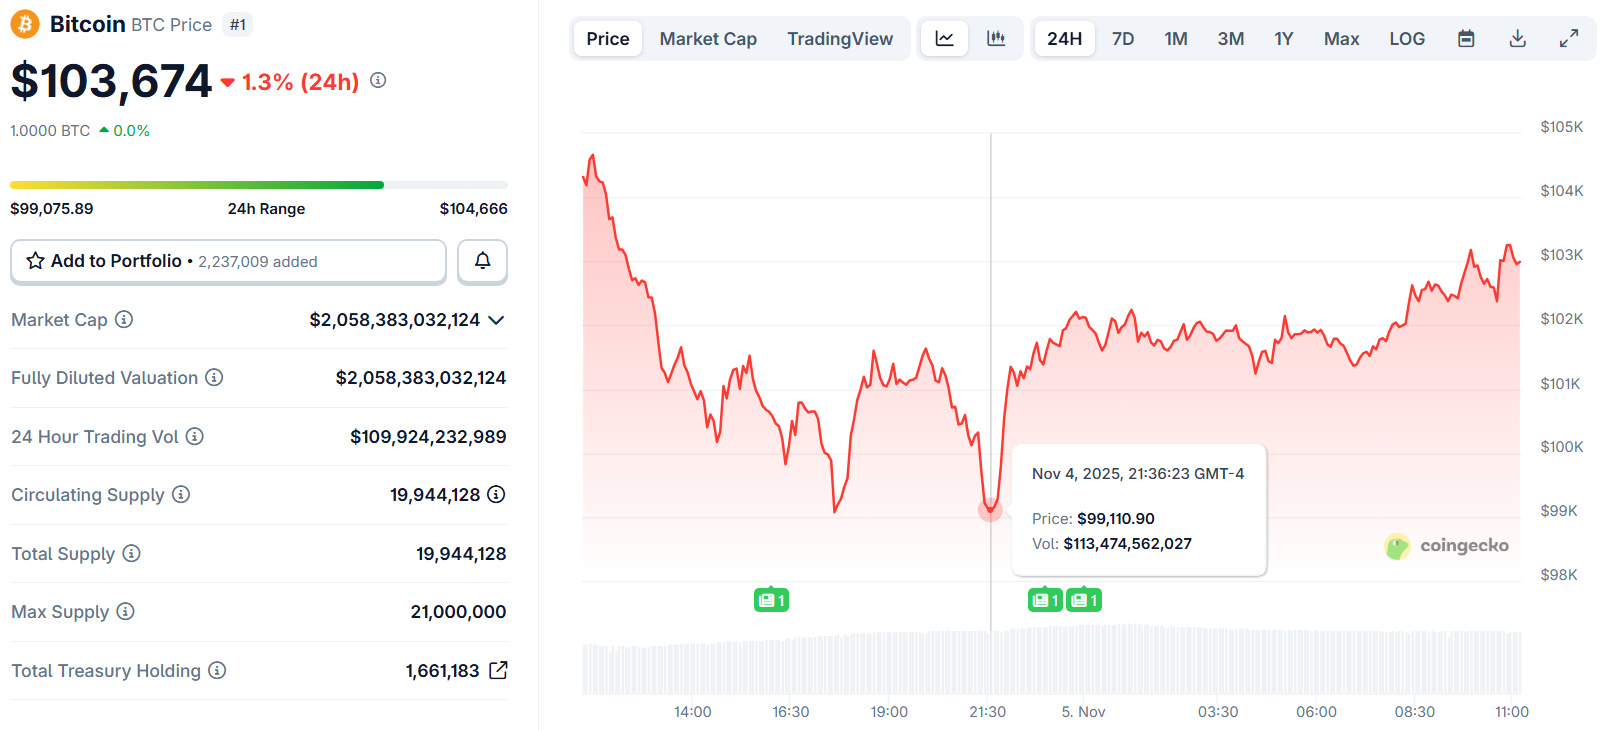
Task: Click the info icon beside Market Cap
Action: [124, 320]
